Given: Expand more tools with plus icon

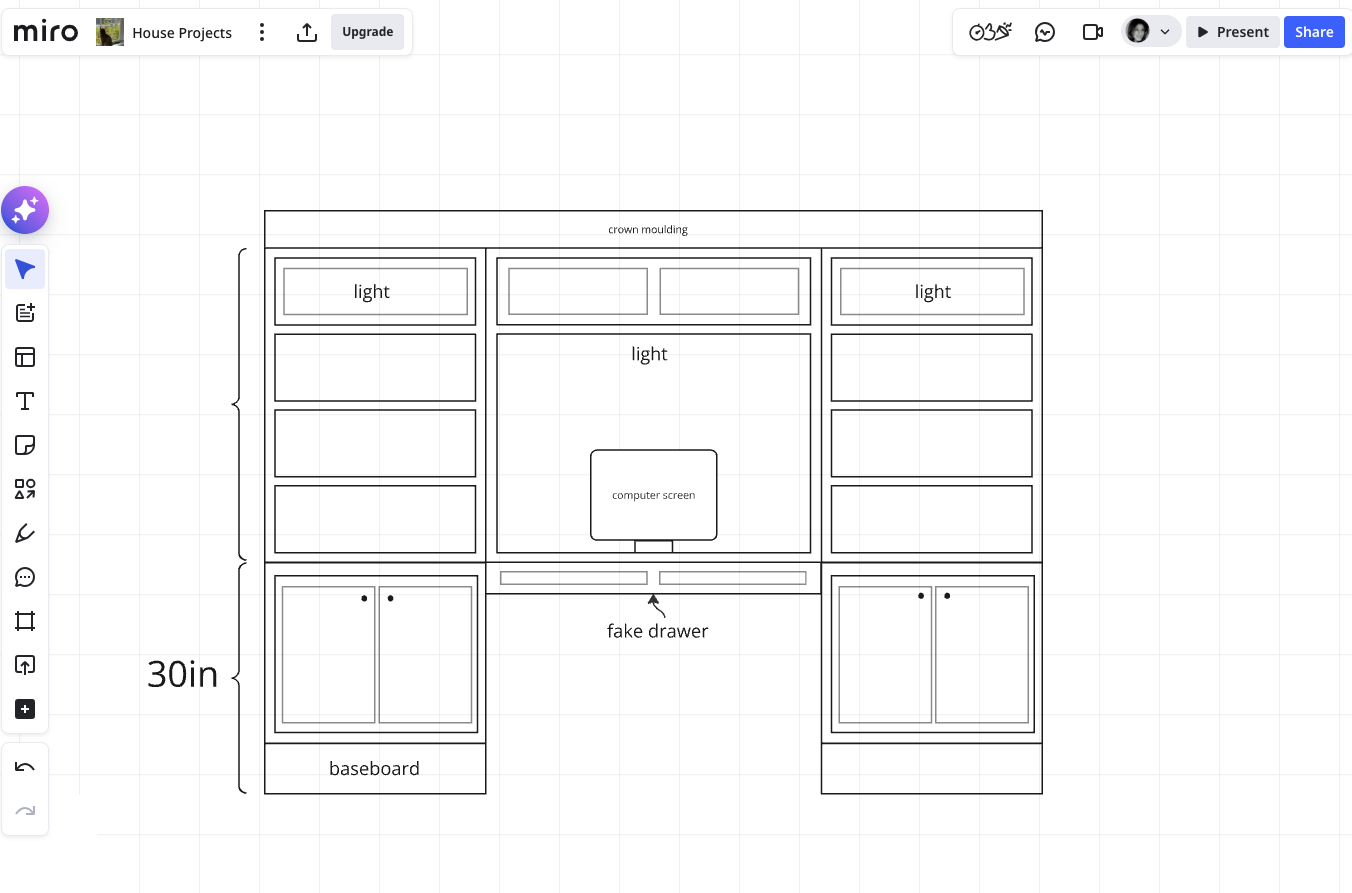Looking at the screenshot, I should [25, 709].
